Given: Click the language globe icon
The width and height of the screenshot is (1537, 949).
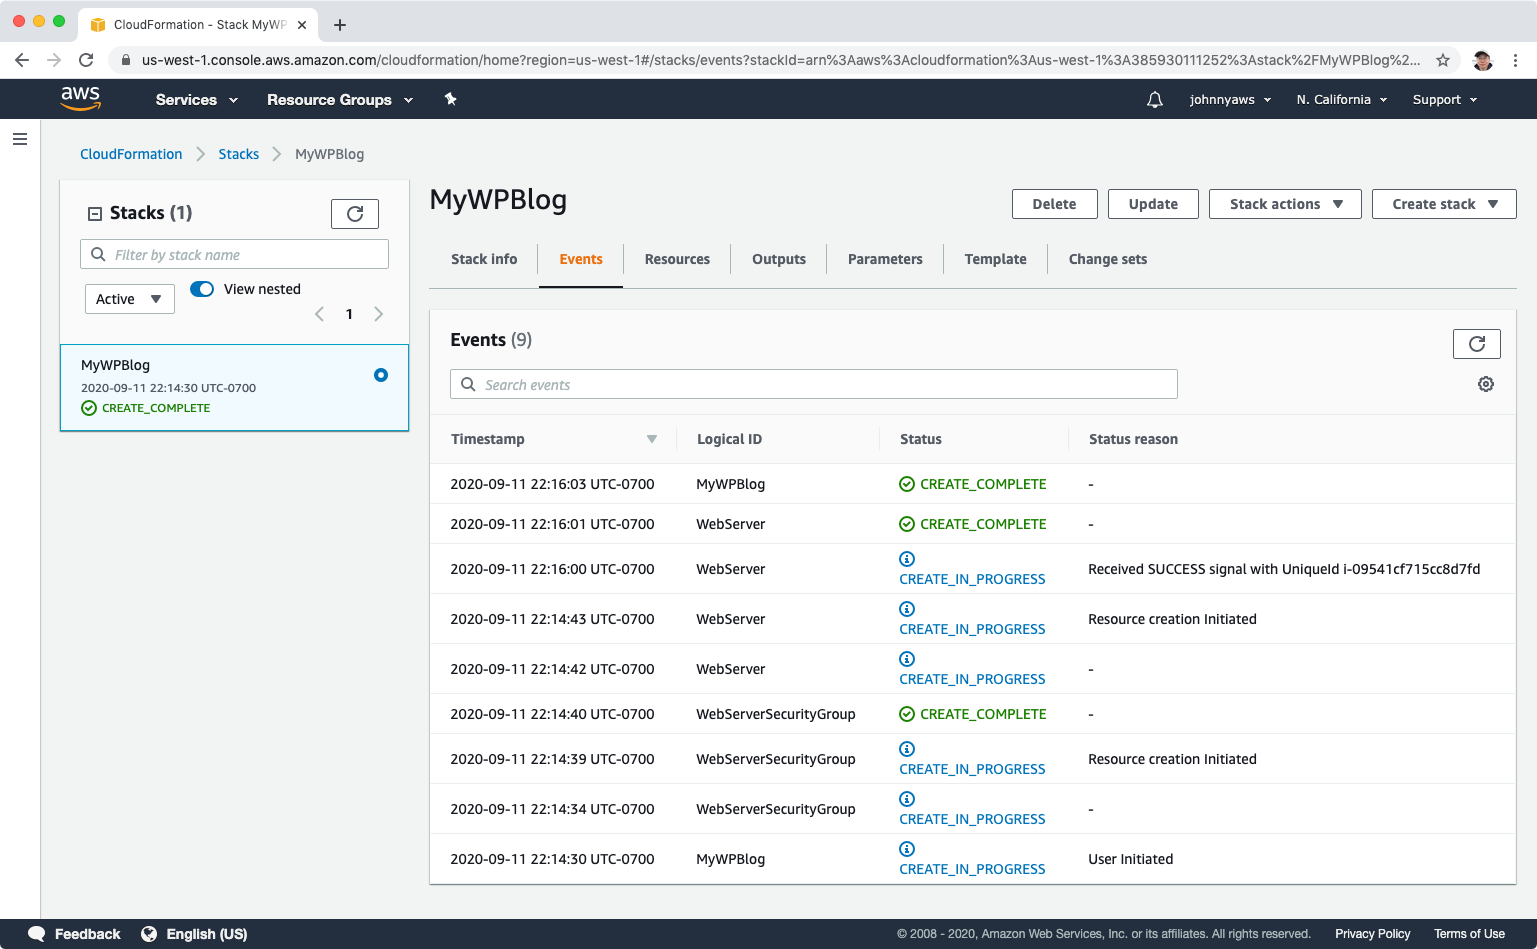Looking at the screenshot, I should (149, 934).
